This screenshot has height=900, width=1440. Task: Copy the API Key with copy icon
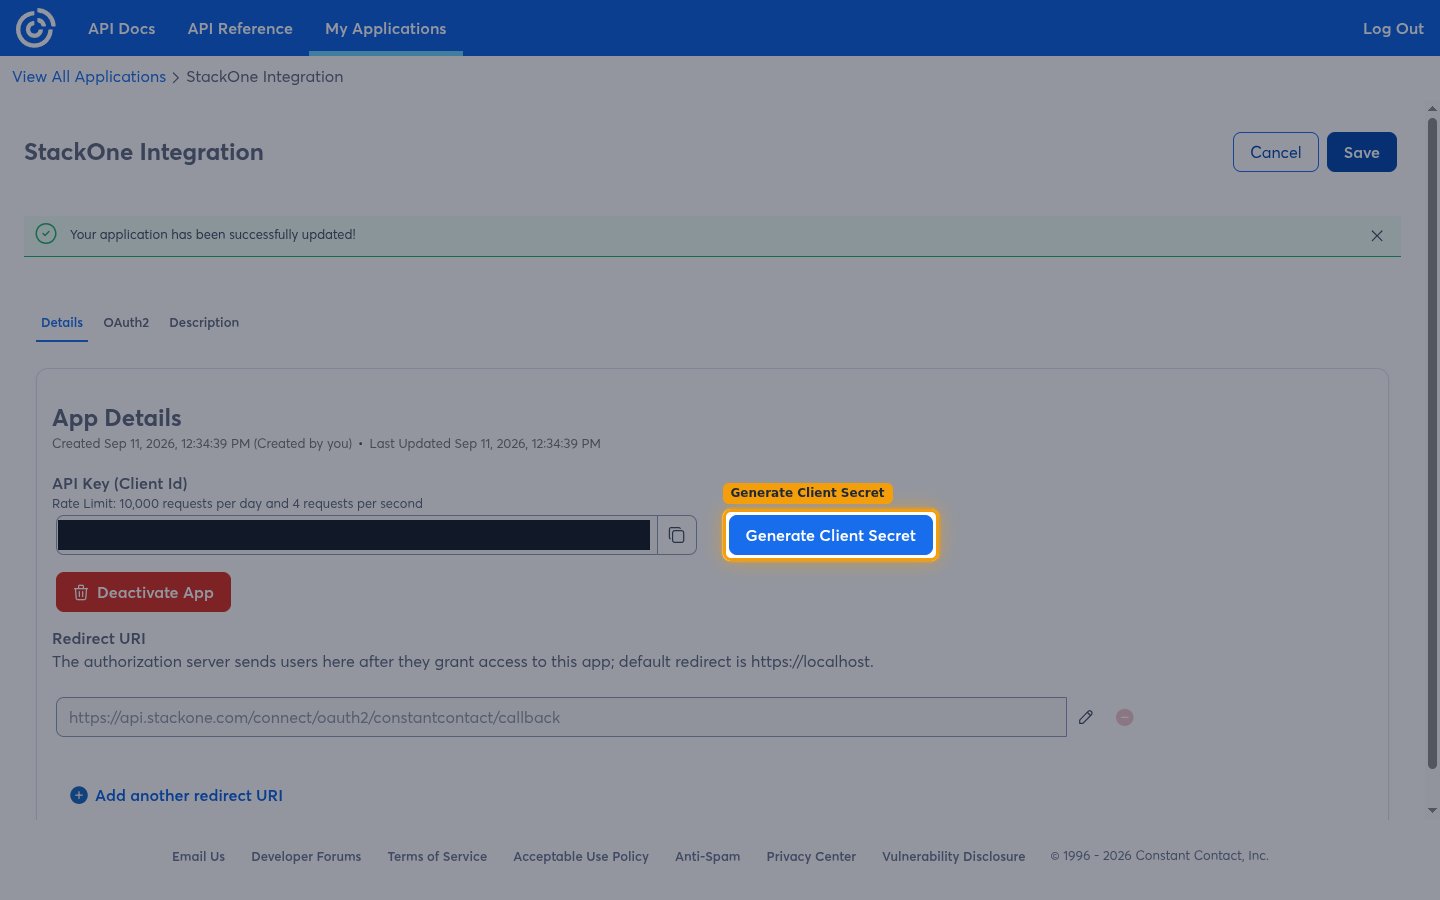677,535
